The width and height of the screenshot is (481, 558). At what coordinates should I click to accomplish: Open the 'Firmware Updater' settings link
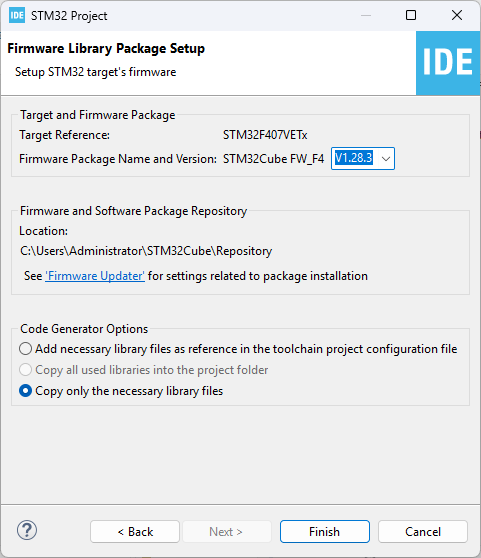(x=95, y=276)
